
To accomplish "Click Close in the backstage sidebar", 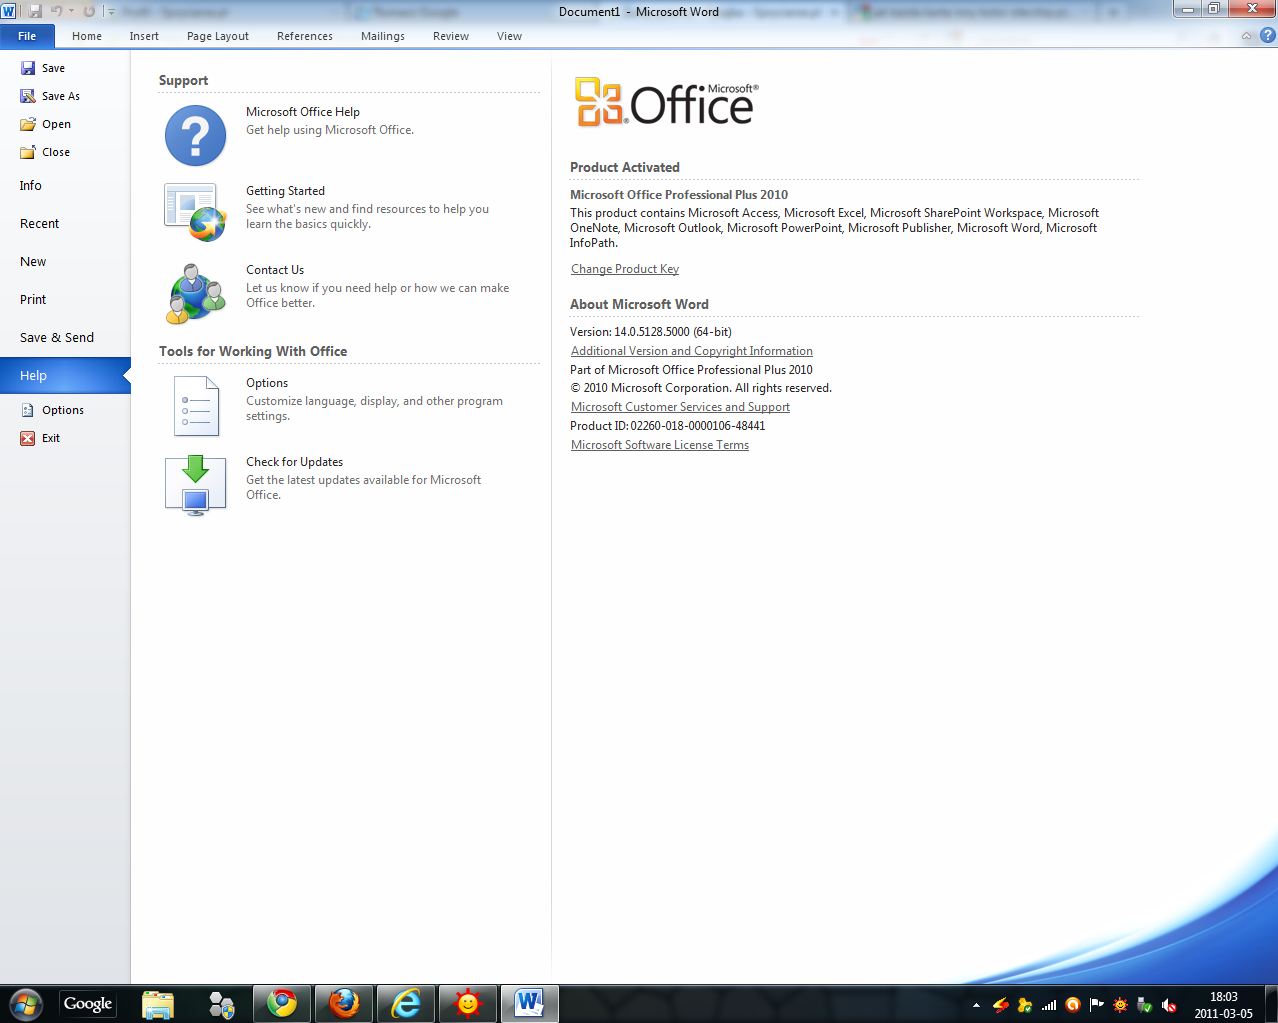I will tap(45, 152).
